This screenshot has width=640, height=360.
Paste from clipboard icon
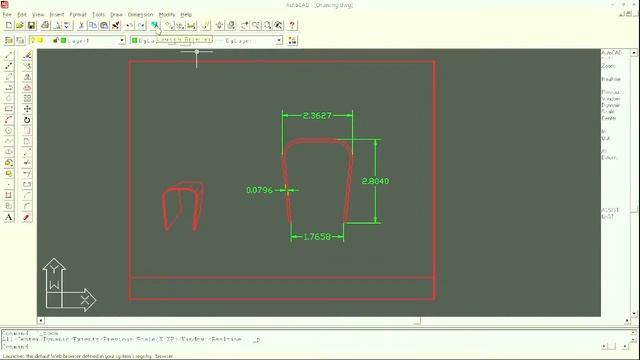tap(104, 26)
